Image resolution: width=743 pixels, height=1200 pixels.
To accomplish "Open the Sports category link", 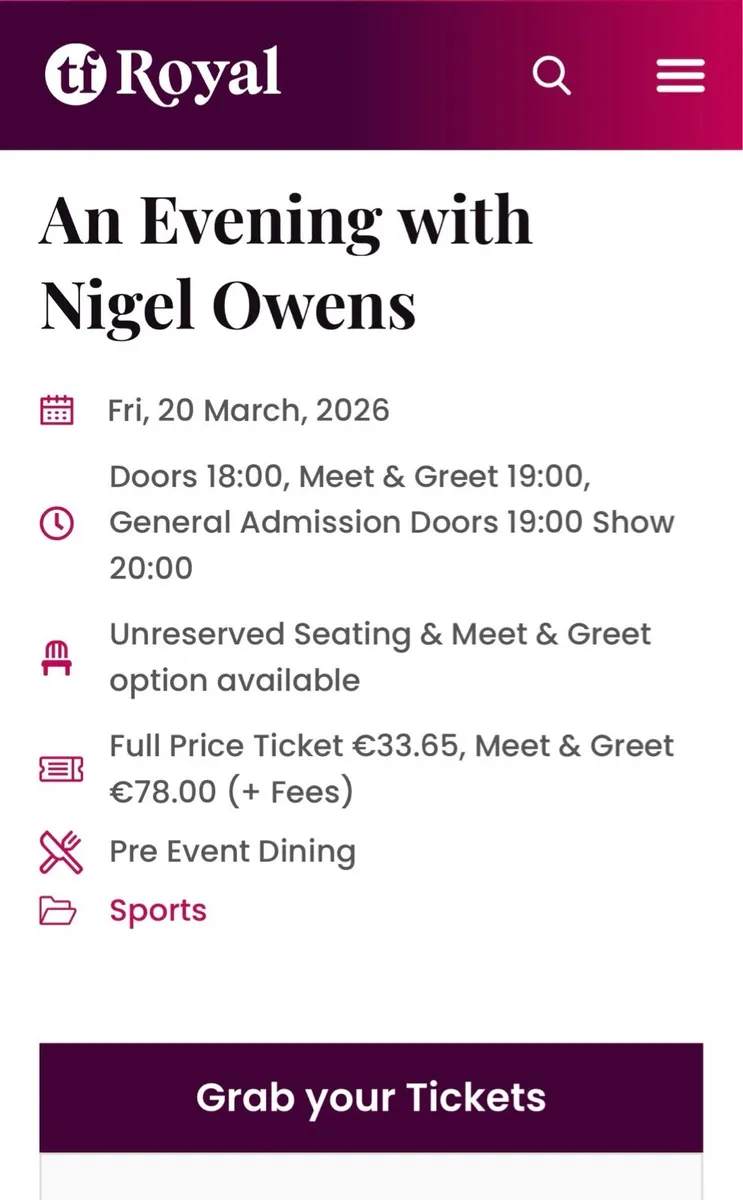I will [x=157, y=910].
